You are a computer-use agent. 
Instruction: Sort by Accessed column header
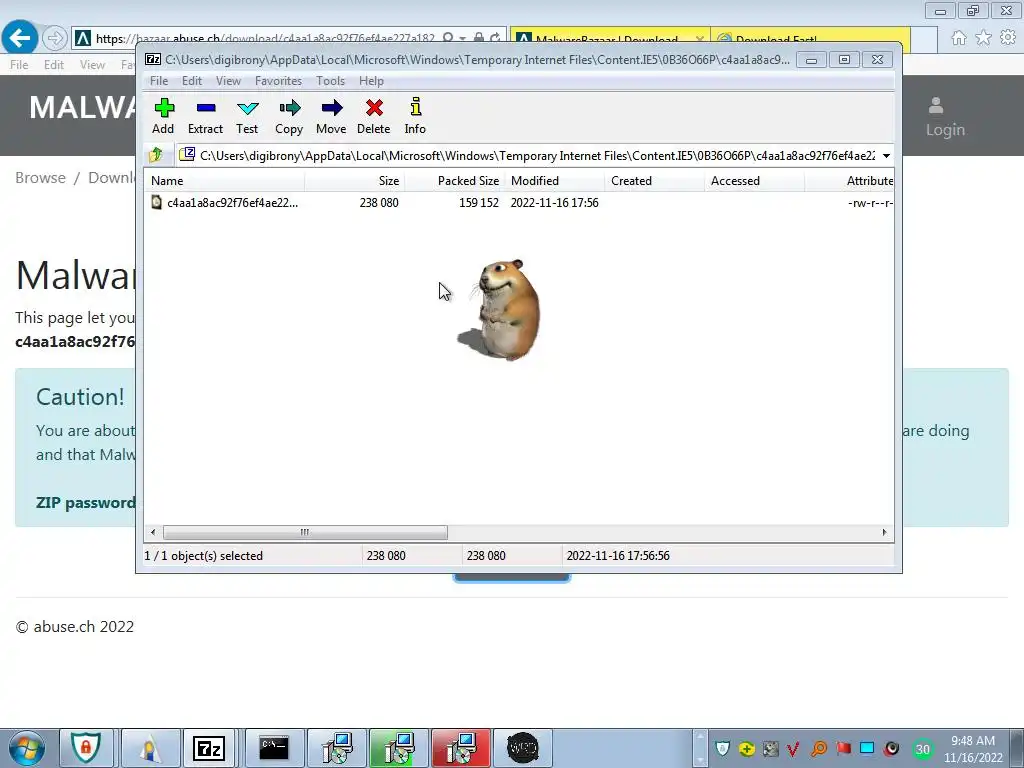click(x=754, y=181)
